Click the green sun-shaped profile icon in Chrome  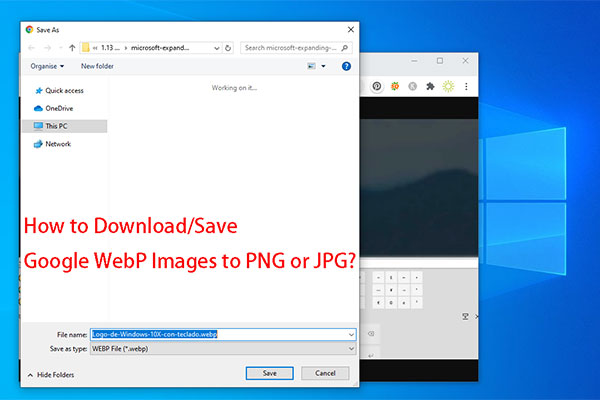pyautogui.click(x=448, y=87)
